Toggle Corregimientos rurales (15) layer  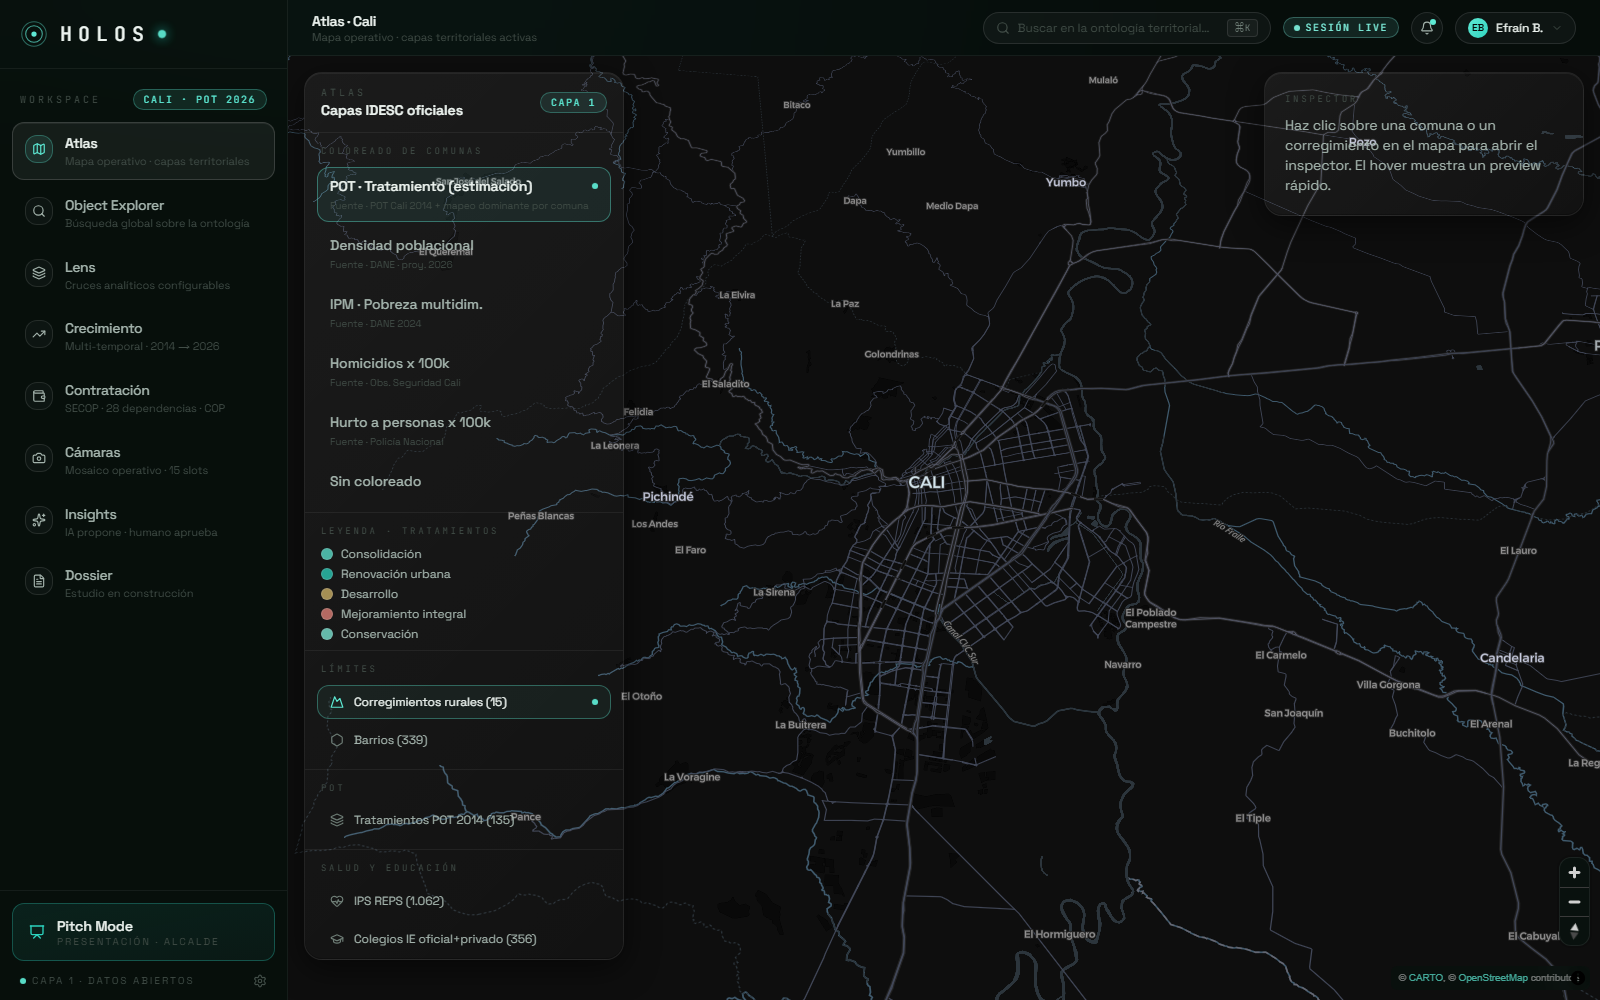[x=464, y=702]
